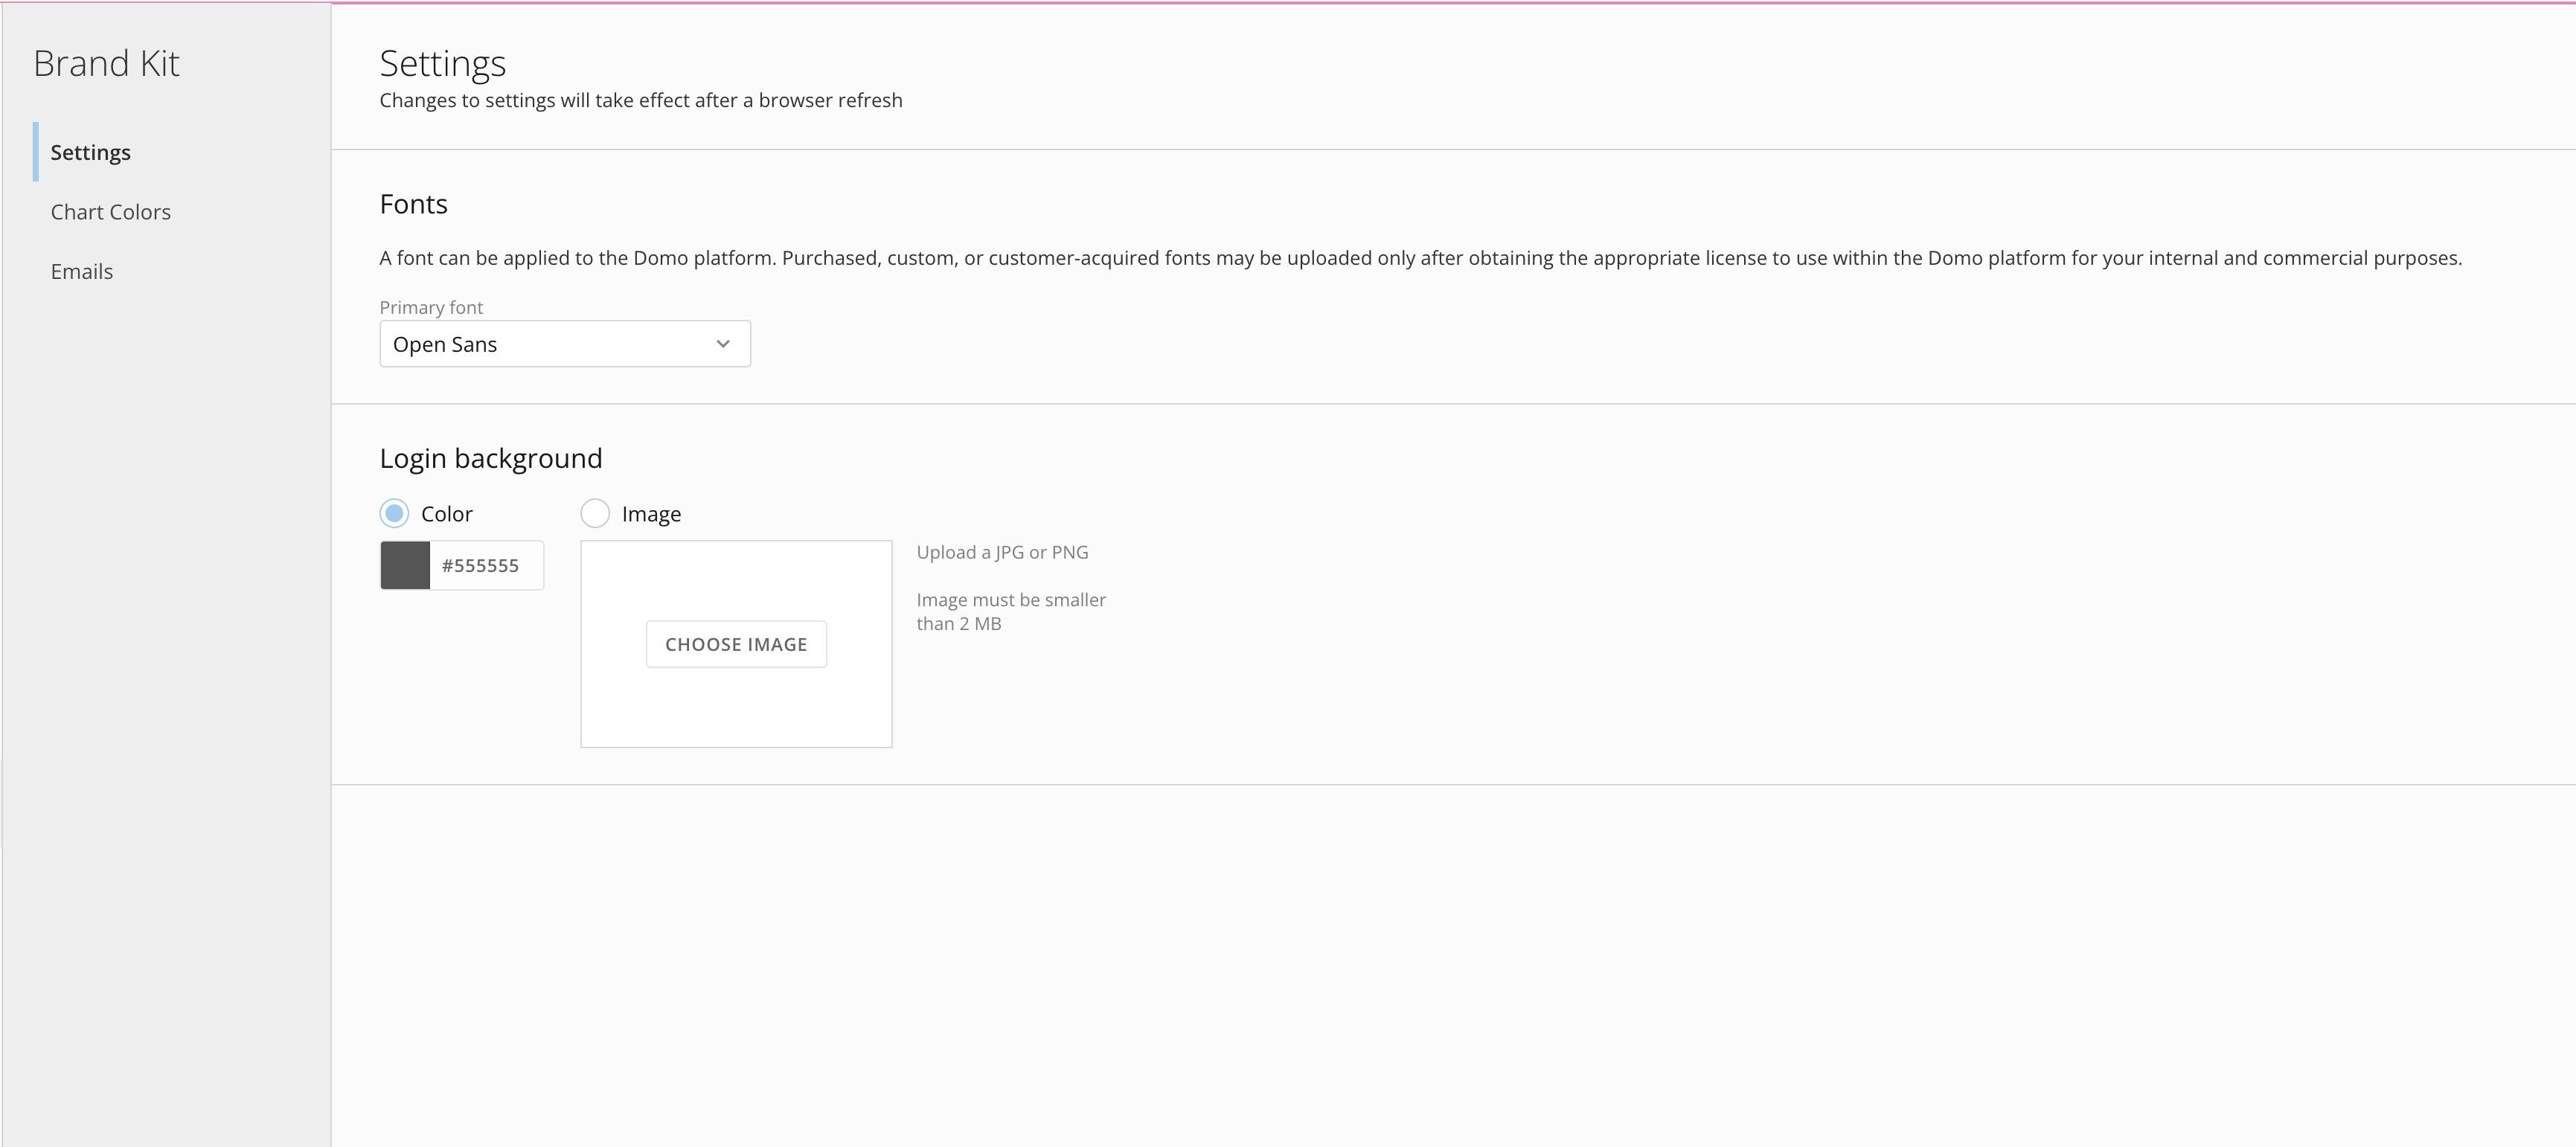The width and height of the screenshot is (2576, 1147).
Task: Click the Fonts section heading
Action: (413, 203)
